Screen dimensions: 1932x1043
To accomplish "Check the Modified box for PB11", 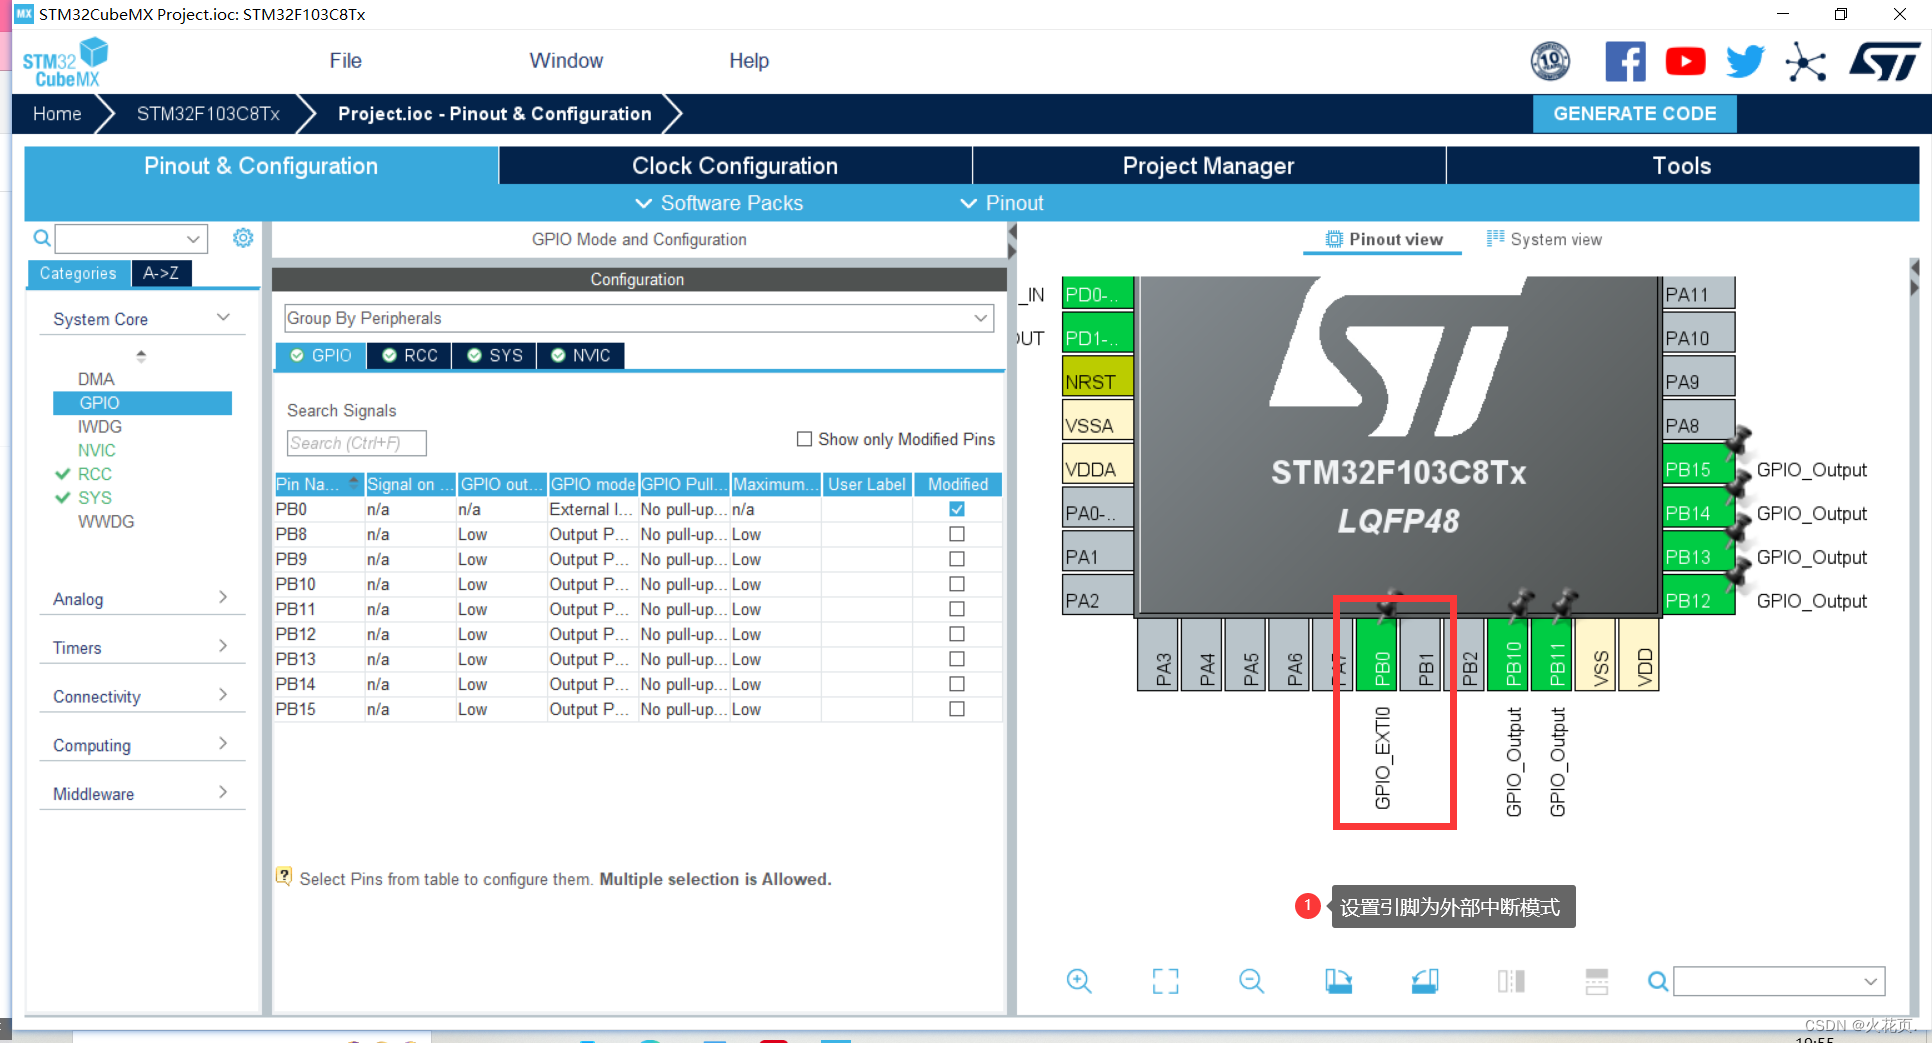I will click(957, 609).
